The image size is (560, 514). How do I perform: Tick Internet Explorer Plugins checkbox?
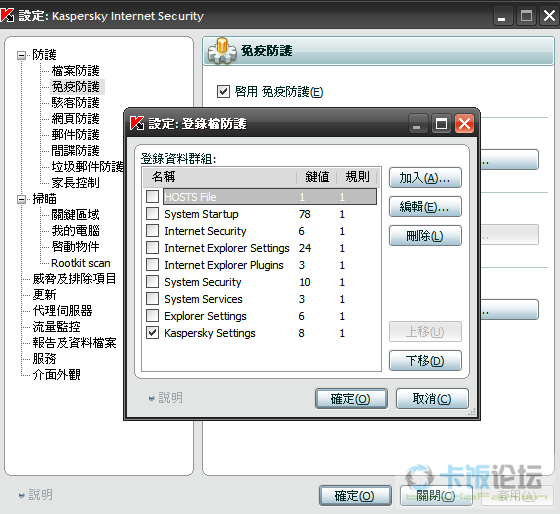click(x=152, y=265)
